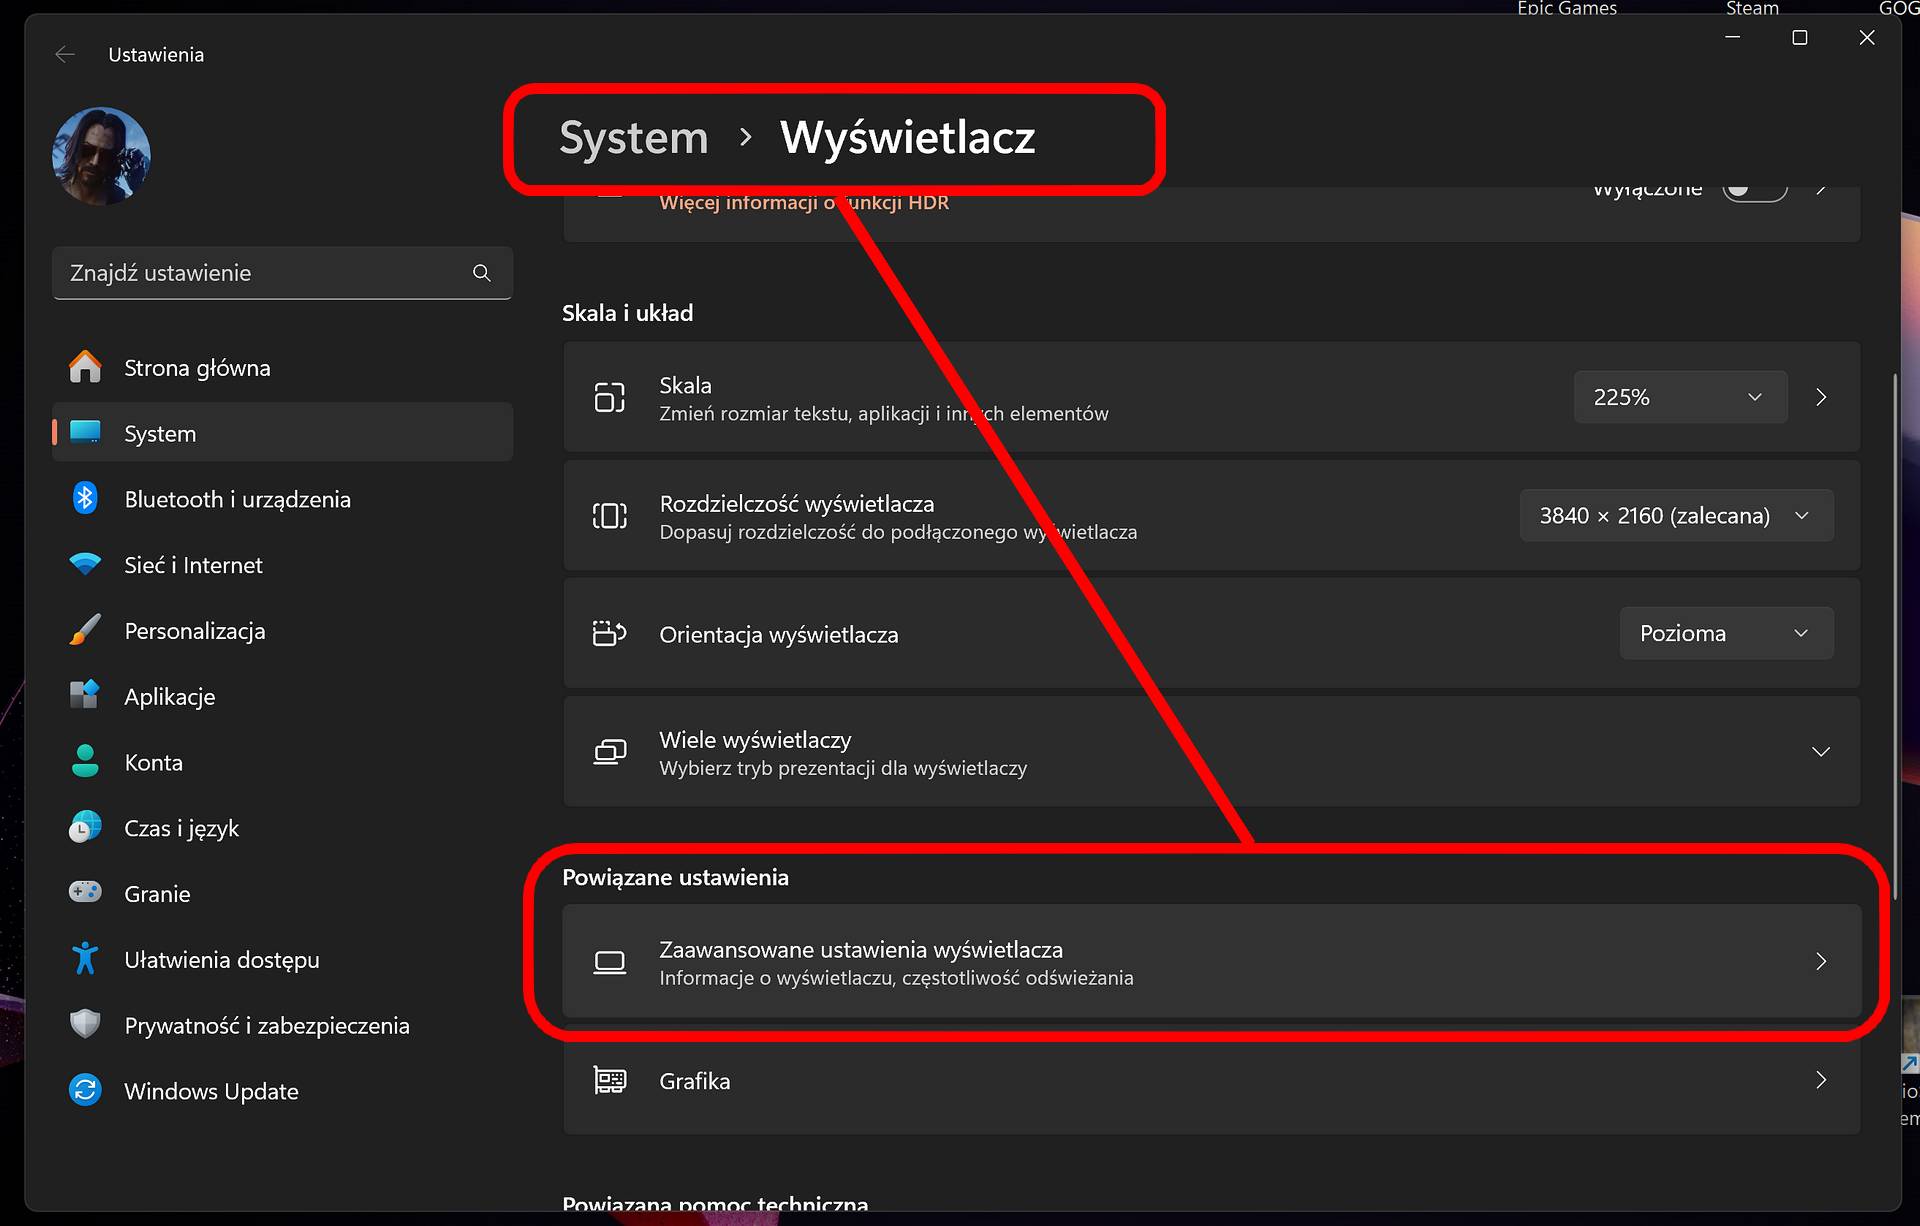Click Dopasuj rozdzielczość do podłączonego wyświetlacza text
Viewport: 1920px width, 1226px height.
[x=898, y=532]
